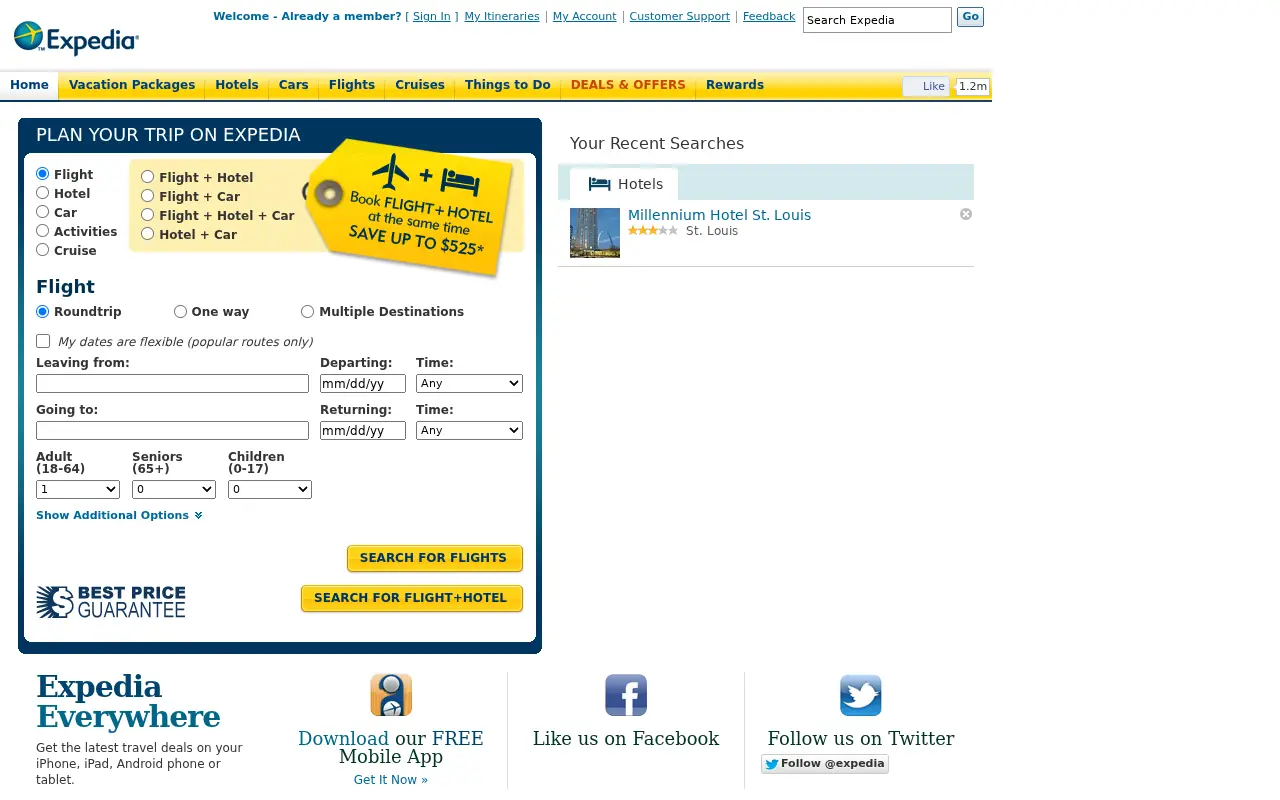The height and width of the screenshot is (800, 1280).
Task: Open the Adult count dropdown
Action: [78, 489]
